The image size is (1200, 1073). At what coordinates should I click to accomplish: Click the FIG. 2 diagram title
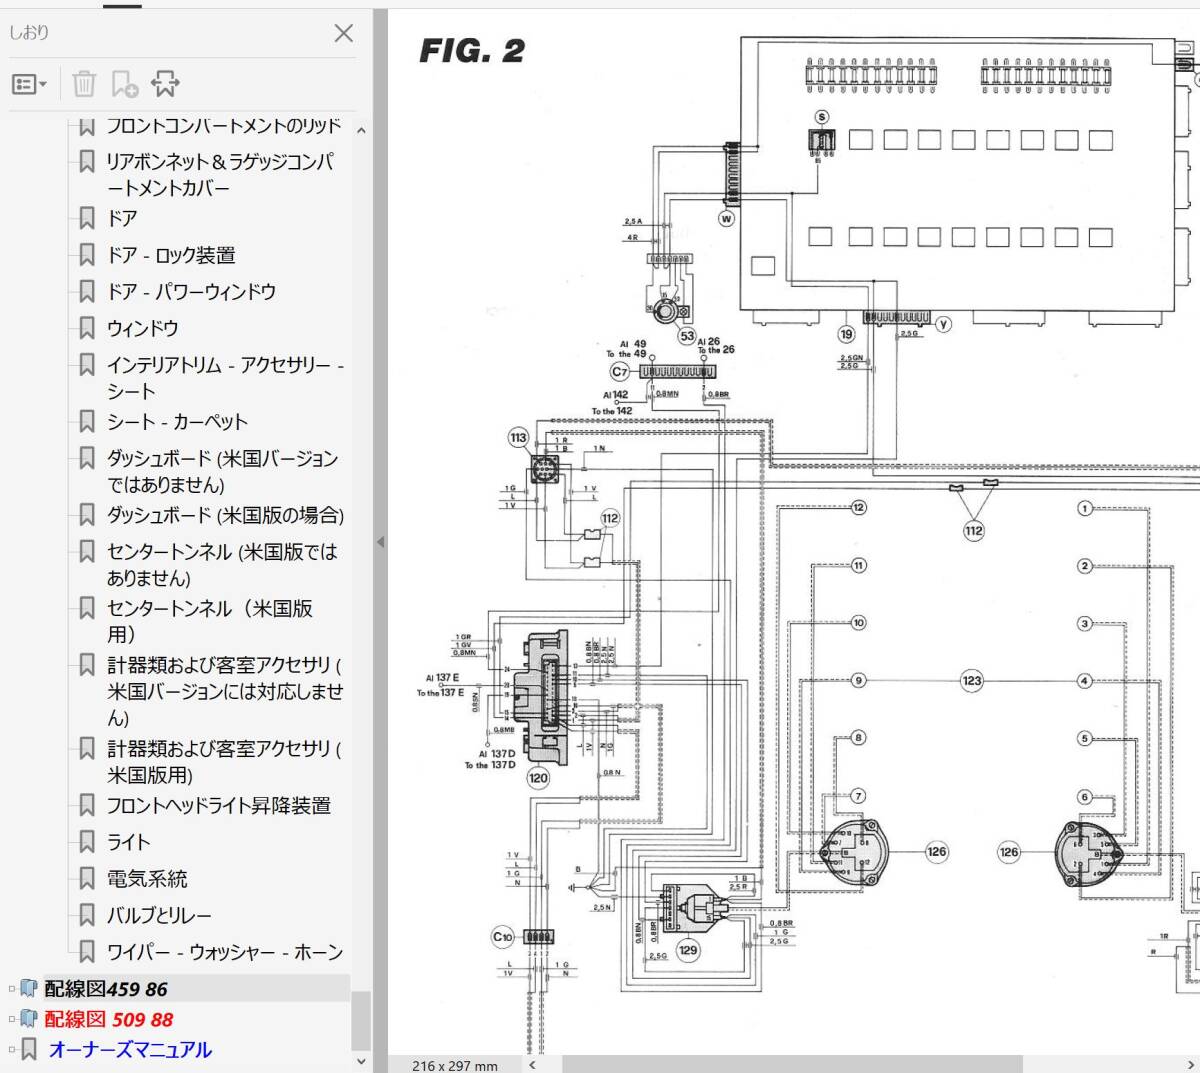(x=472, y=51)
